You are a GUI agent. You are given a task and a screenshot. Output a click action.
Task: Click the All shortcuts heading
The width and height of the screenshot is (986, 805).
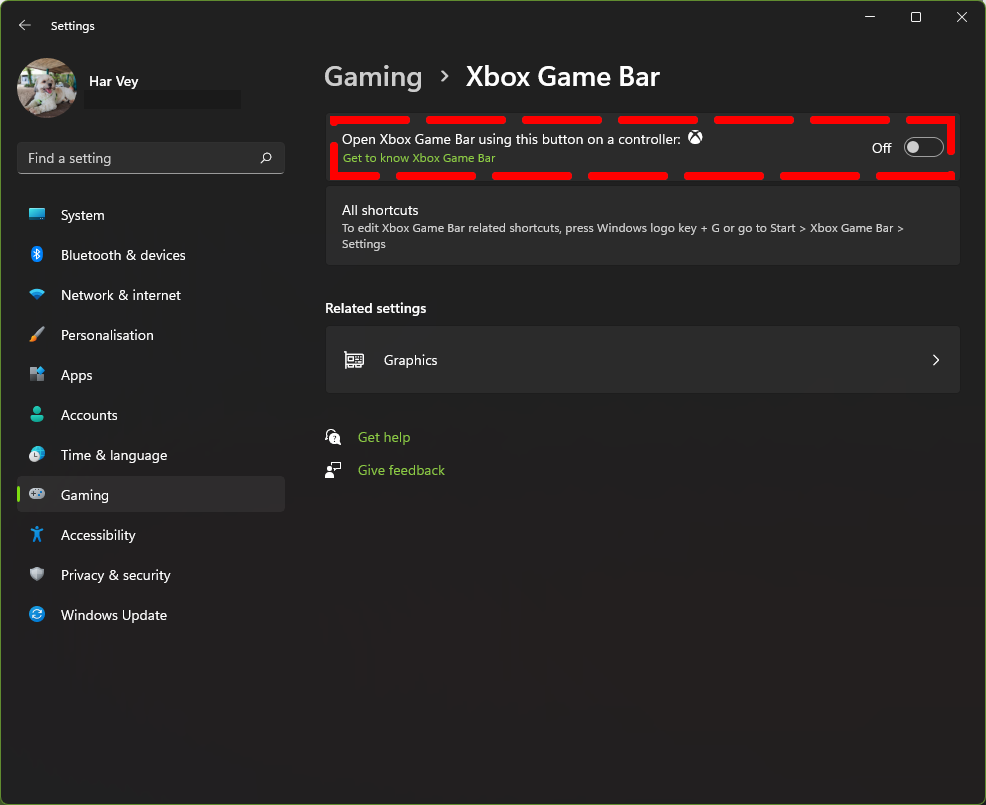[x=380, y=210]
